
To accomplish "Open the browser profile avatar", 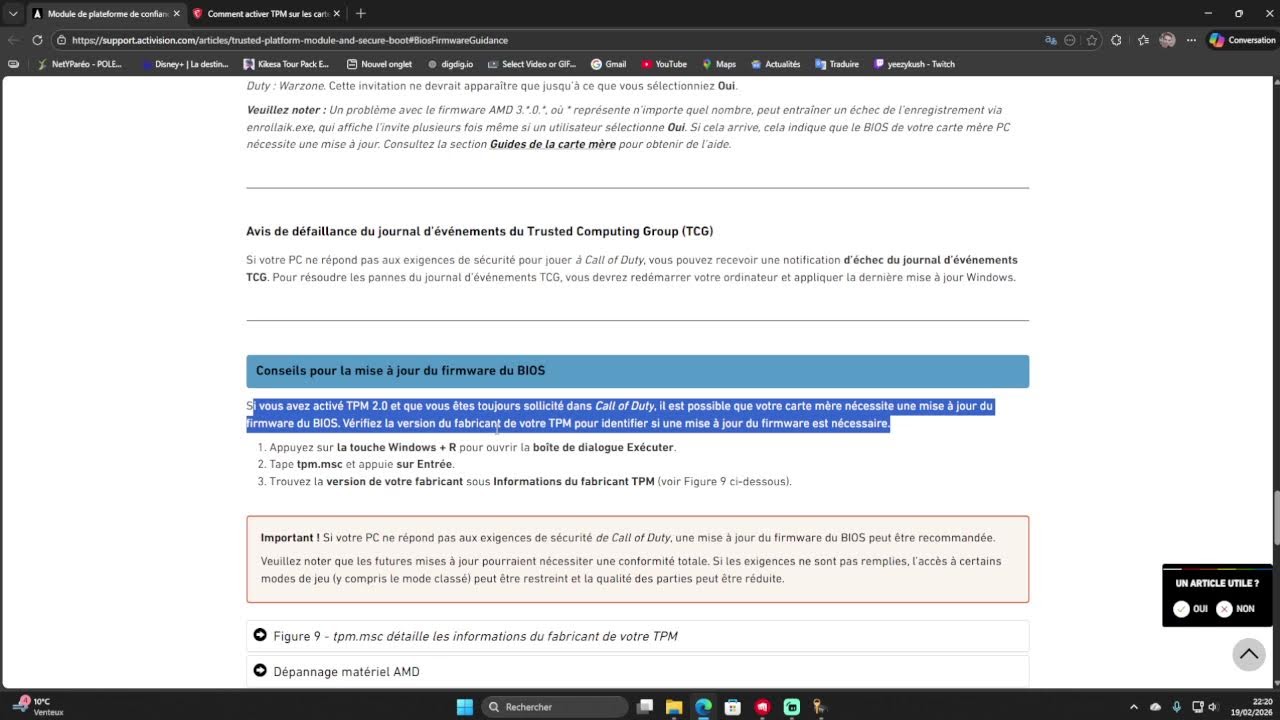I will pos(1167,40).
